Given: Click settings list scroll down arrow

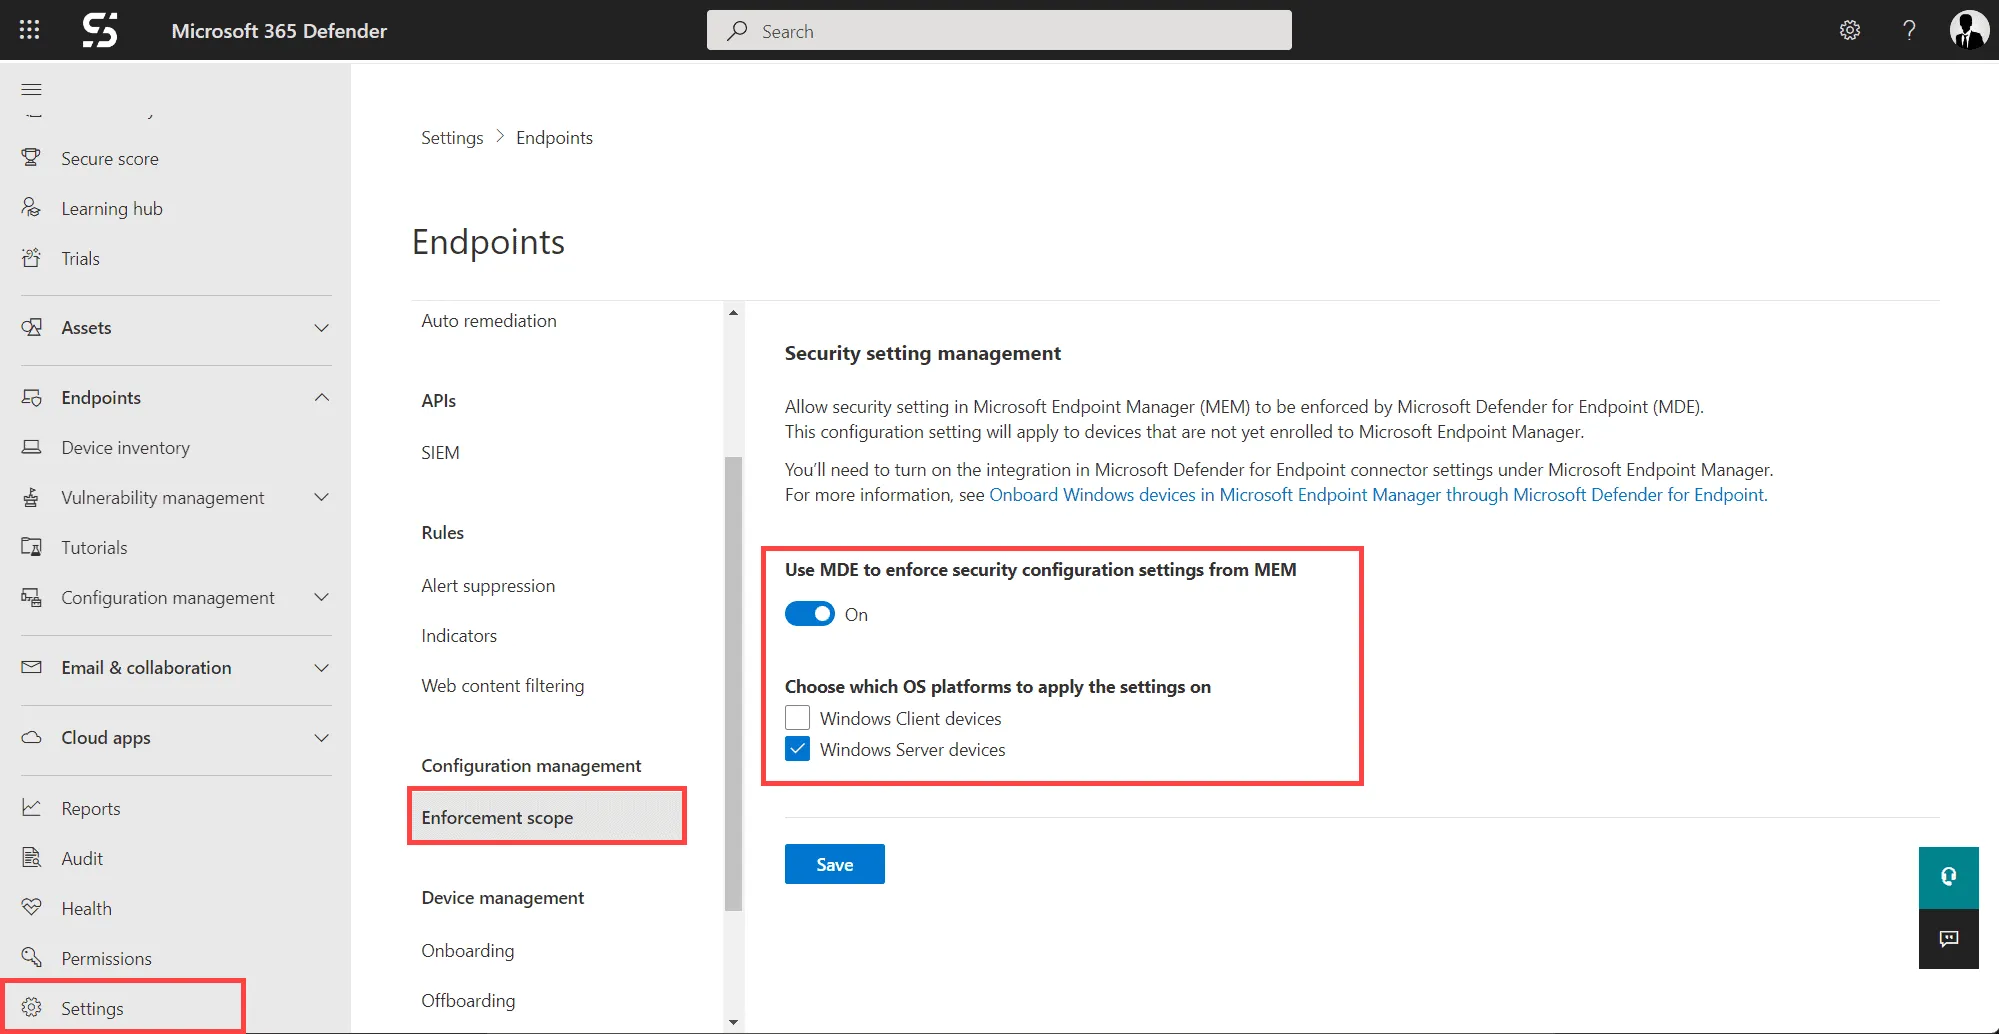Looking at the screenshot, I should tap(734, 1022).
